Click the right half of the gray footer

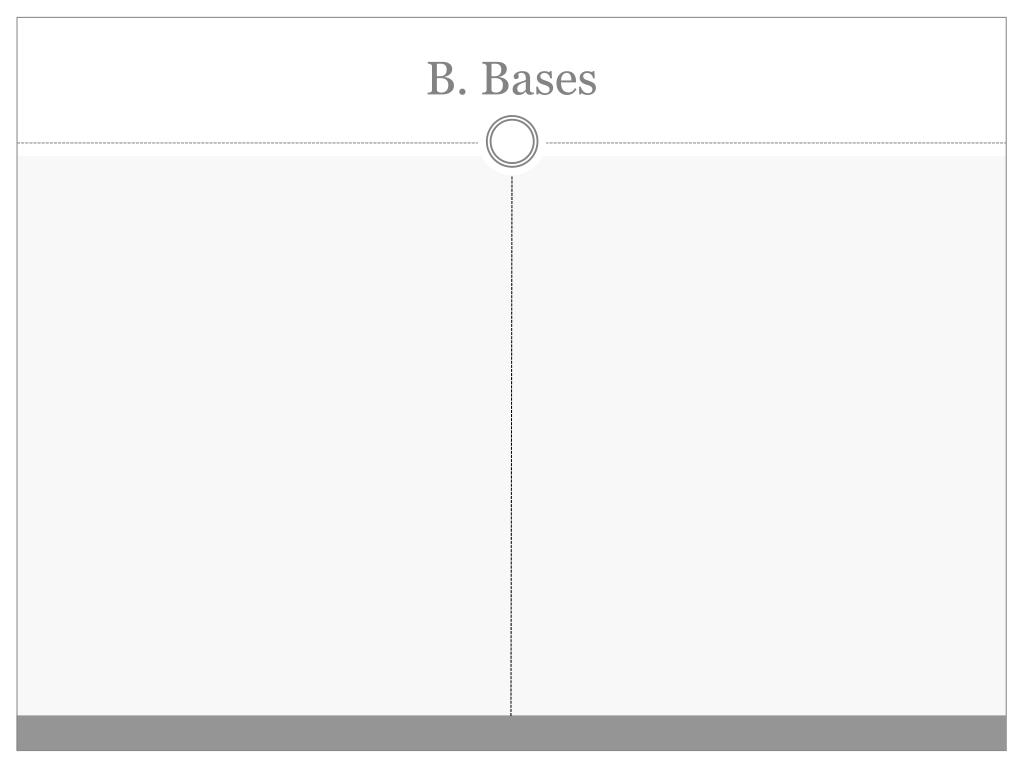pyautogui.click(x=759, y=733)
